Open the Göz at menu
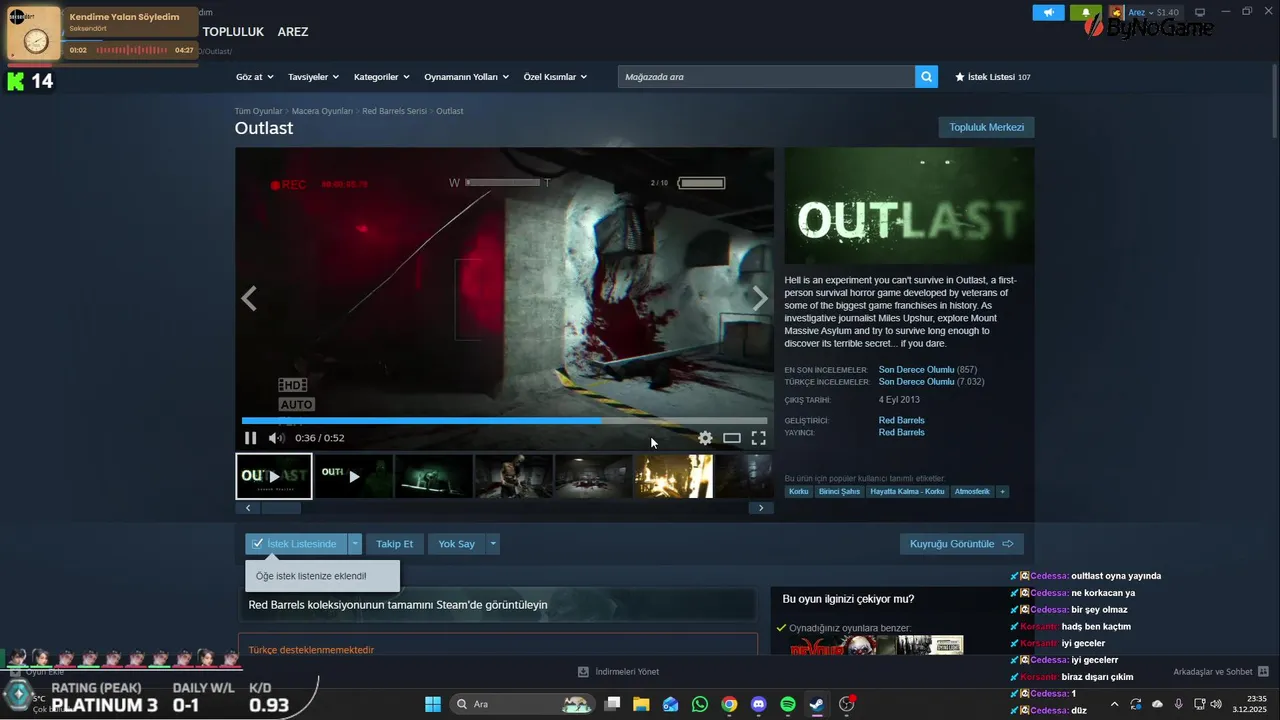Viewport: 1280px width, 720px height. pos(253,77)
